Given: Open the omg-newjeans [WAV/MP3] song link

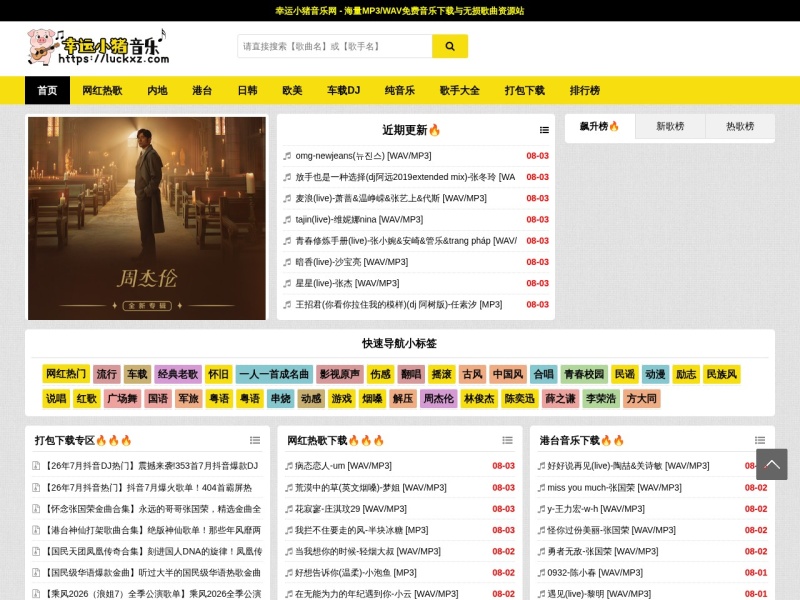Looking at the screenshot, I should point(363,156).
